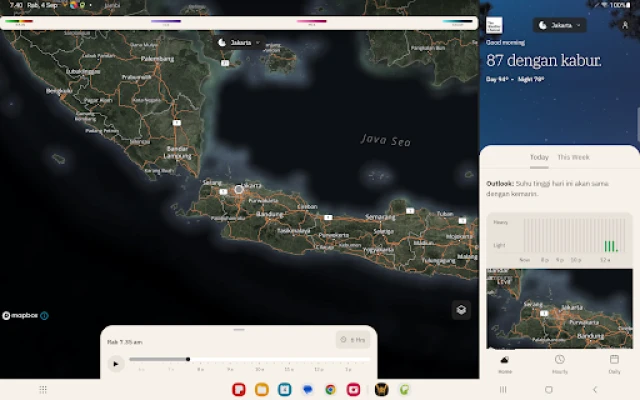Launch Chrome from the taskbar

pos(330,389)
